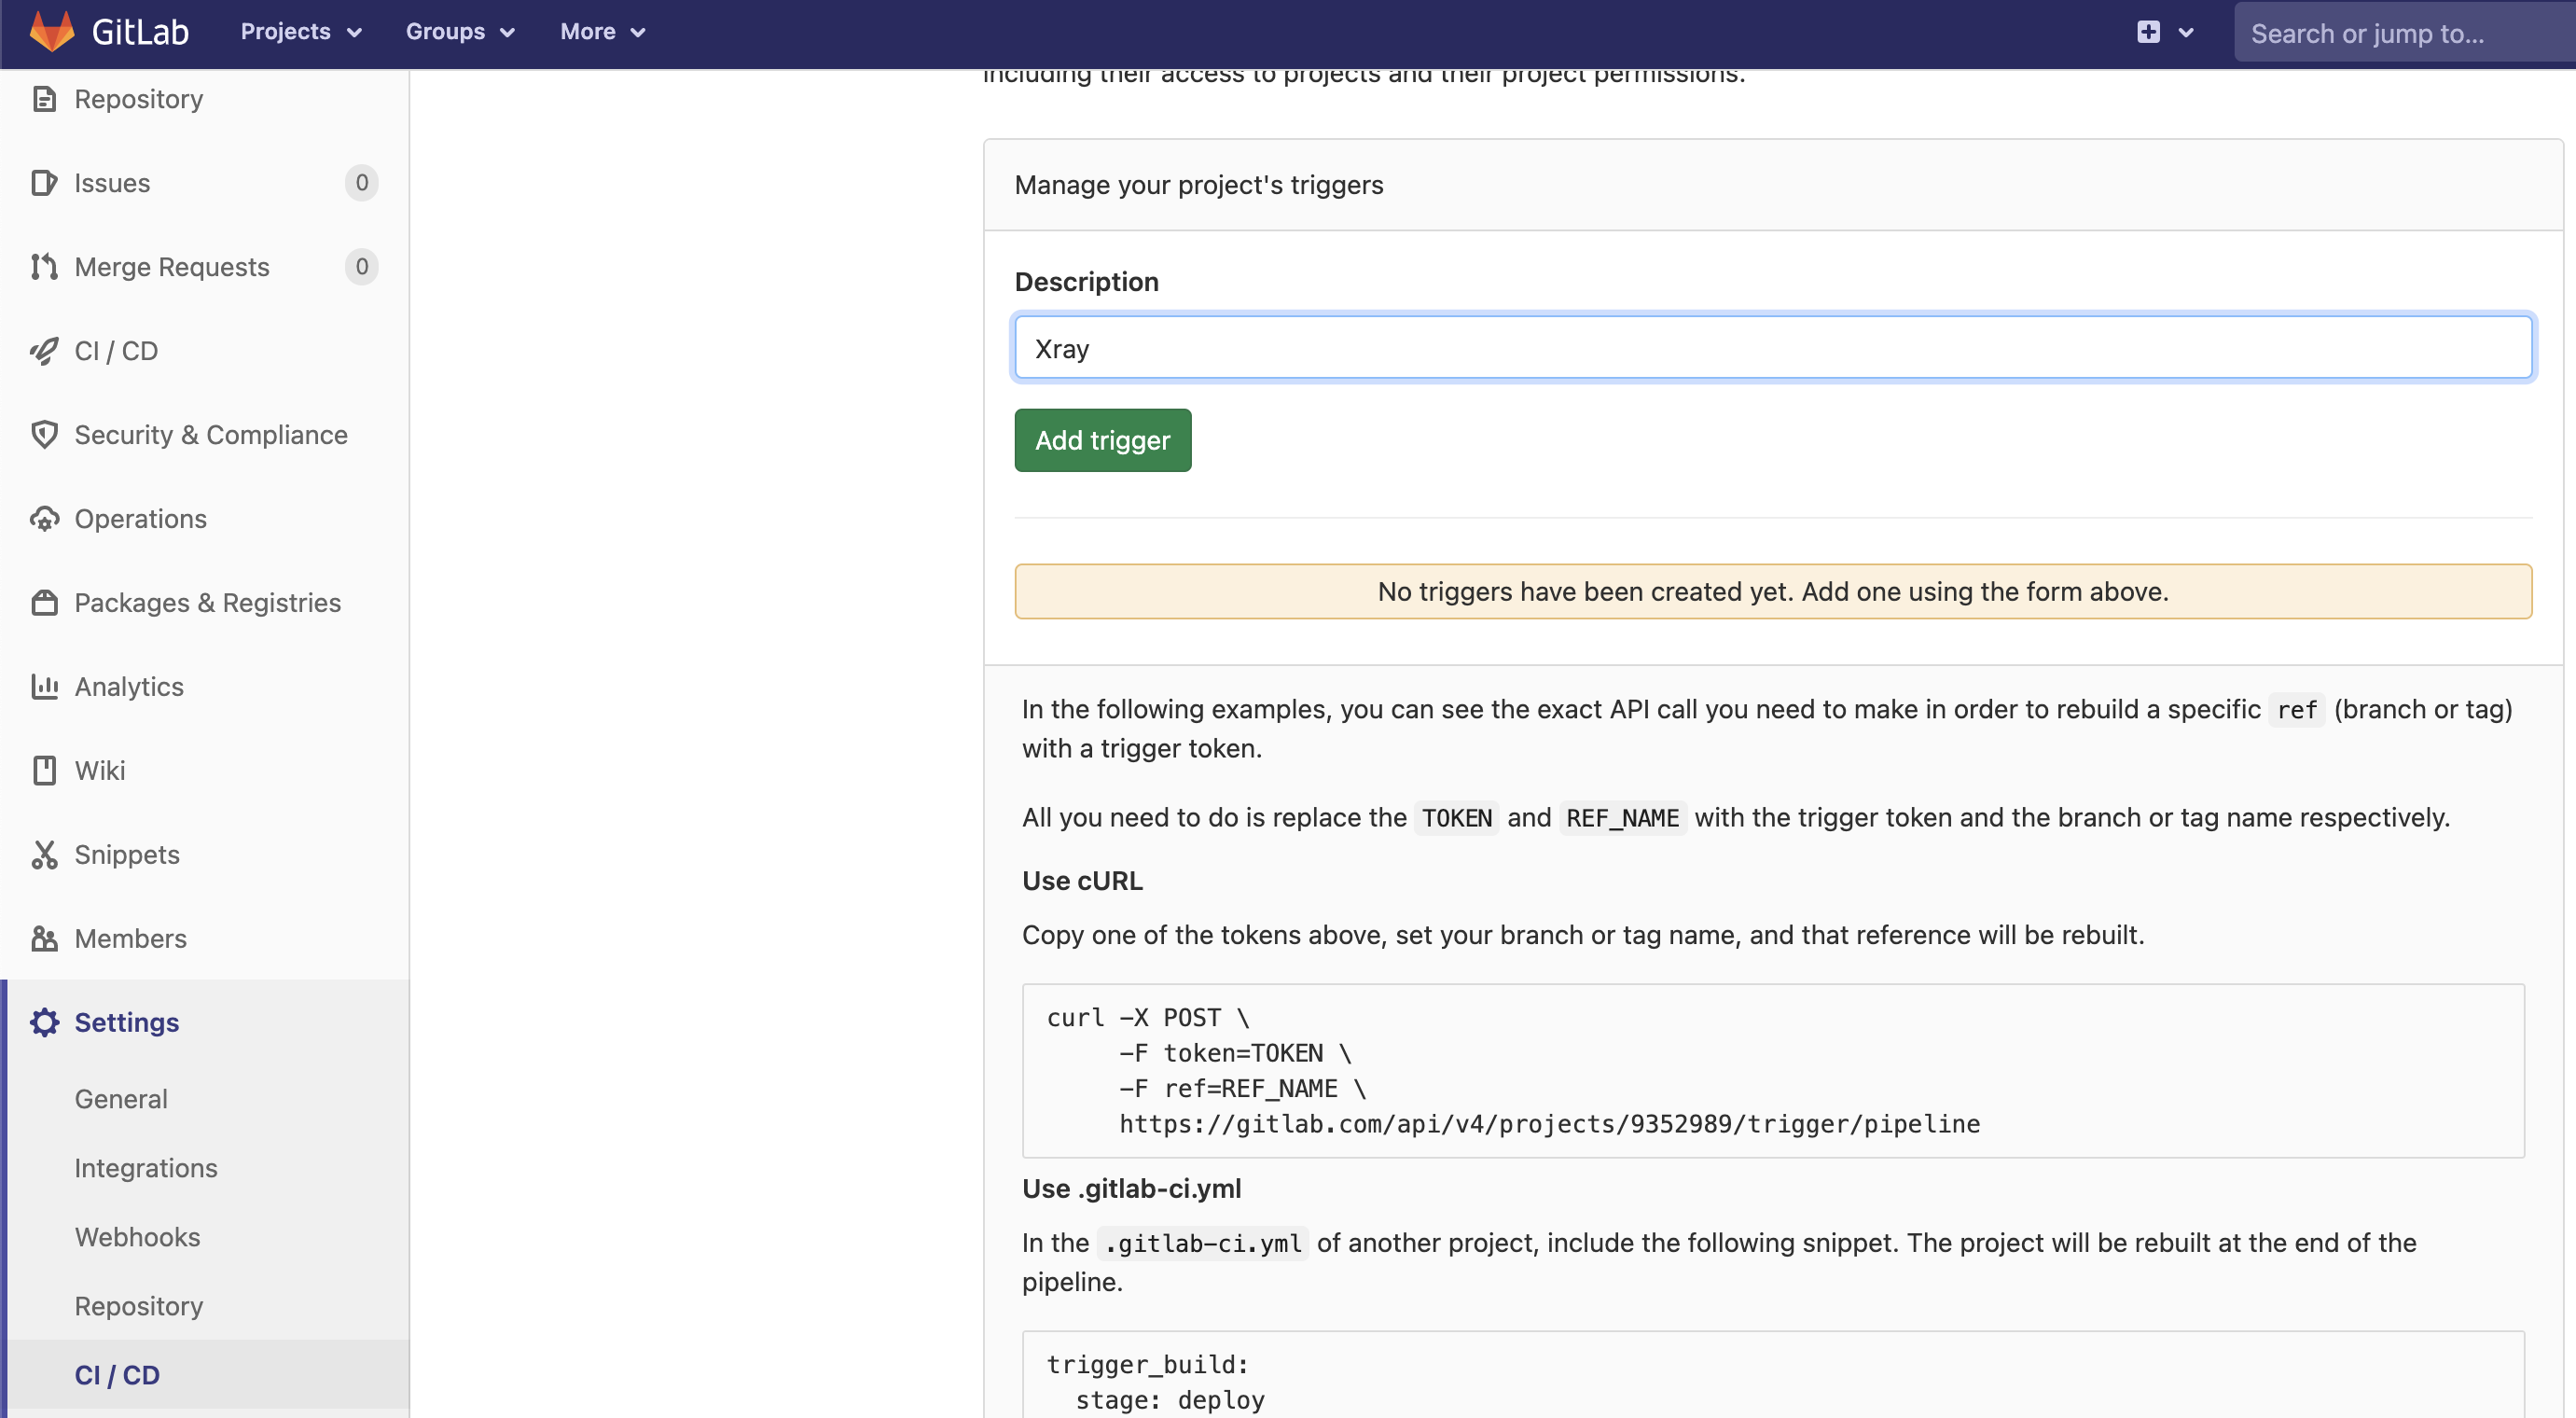The image size is (2576, 1418).
Task: Click the 'trigger_build:' code line
Action: [x=1147, y=1365]
